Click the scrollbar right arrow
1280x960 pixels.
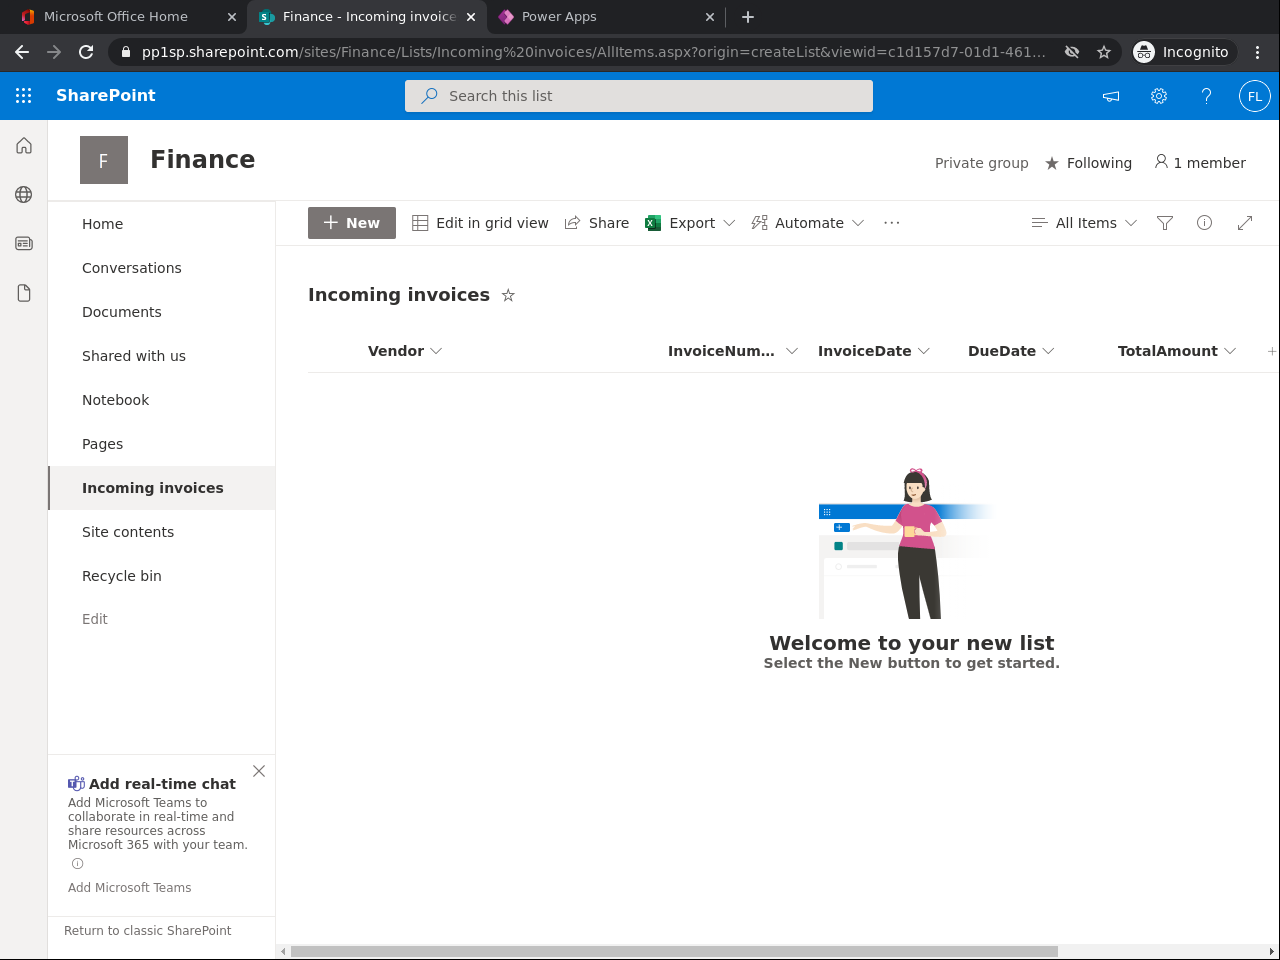(x=1272, y=951)
